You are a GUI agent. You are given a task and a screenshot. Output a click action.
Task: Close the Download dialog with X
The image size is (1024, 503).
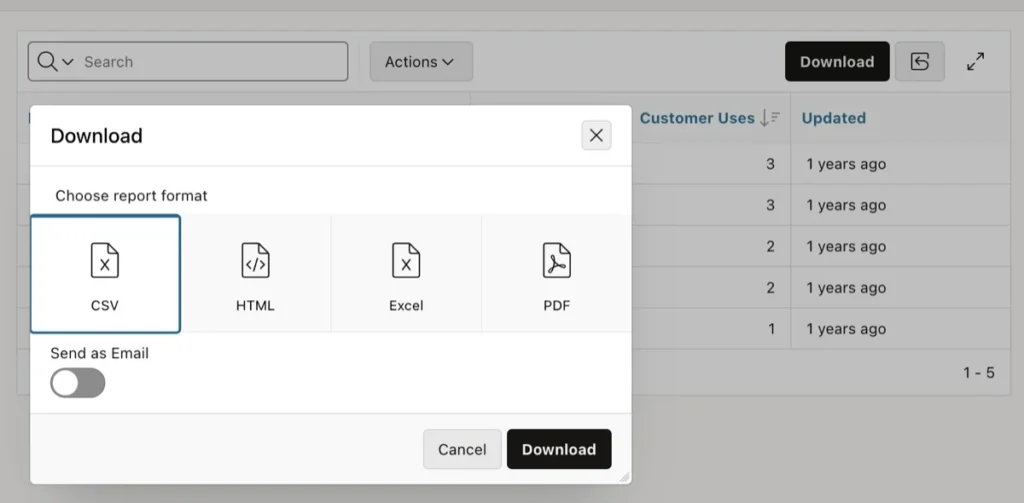(x=596, y=135)
